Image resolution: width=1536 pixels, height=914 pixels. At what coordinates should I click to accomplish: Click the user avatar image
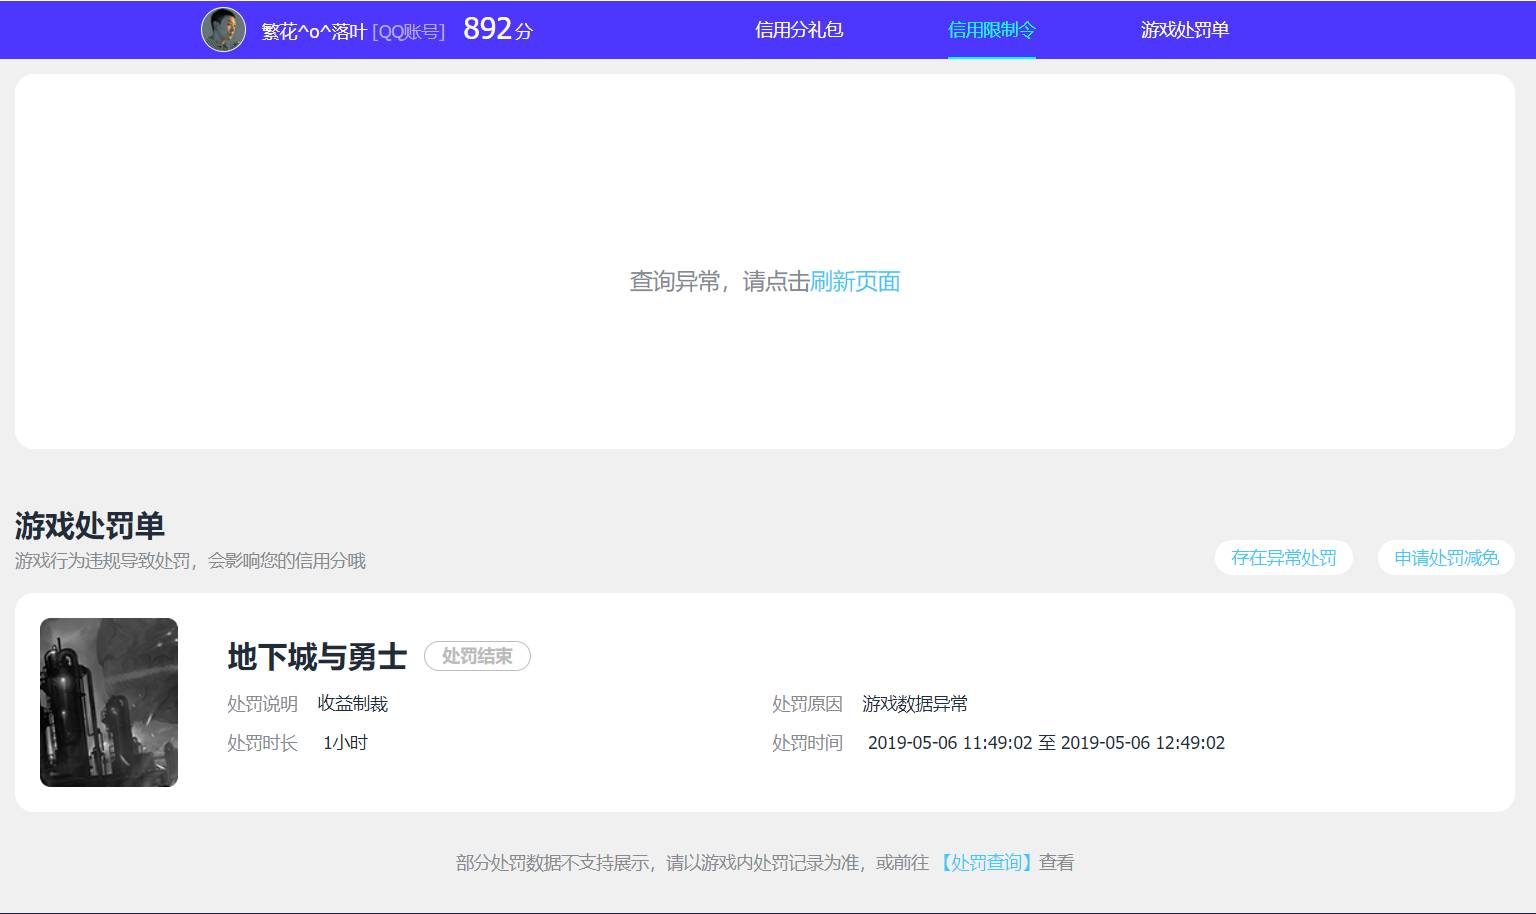[x=223, y=29]
